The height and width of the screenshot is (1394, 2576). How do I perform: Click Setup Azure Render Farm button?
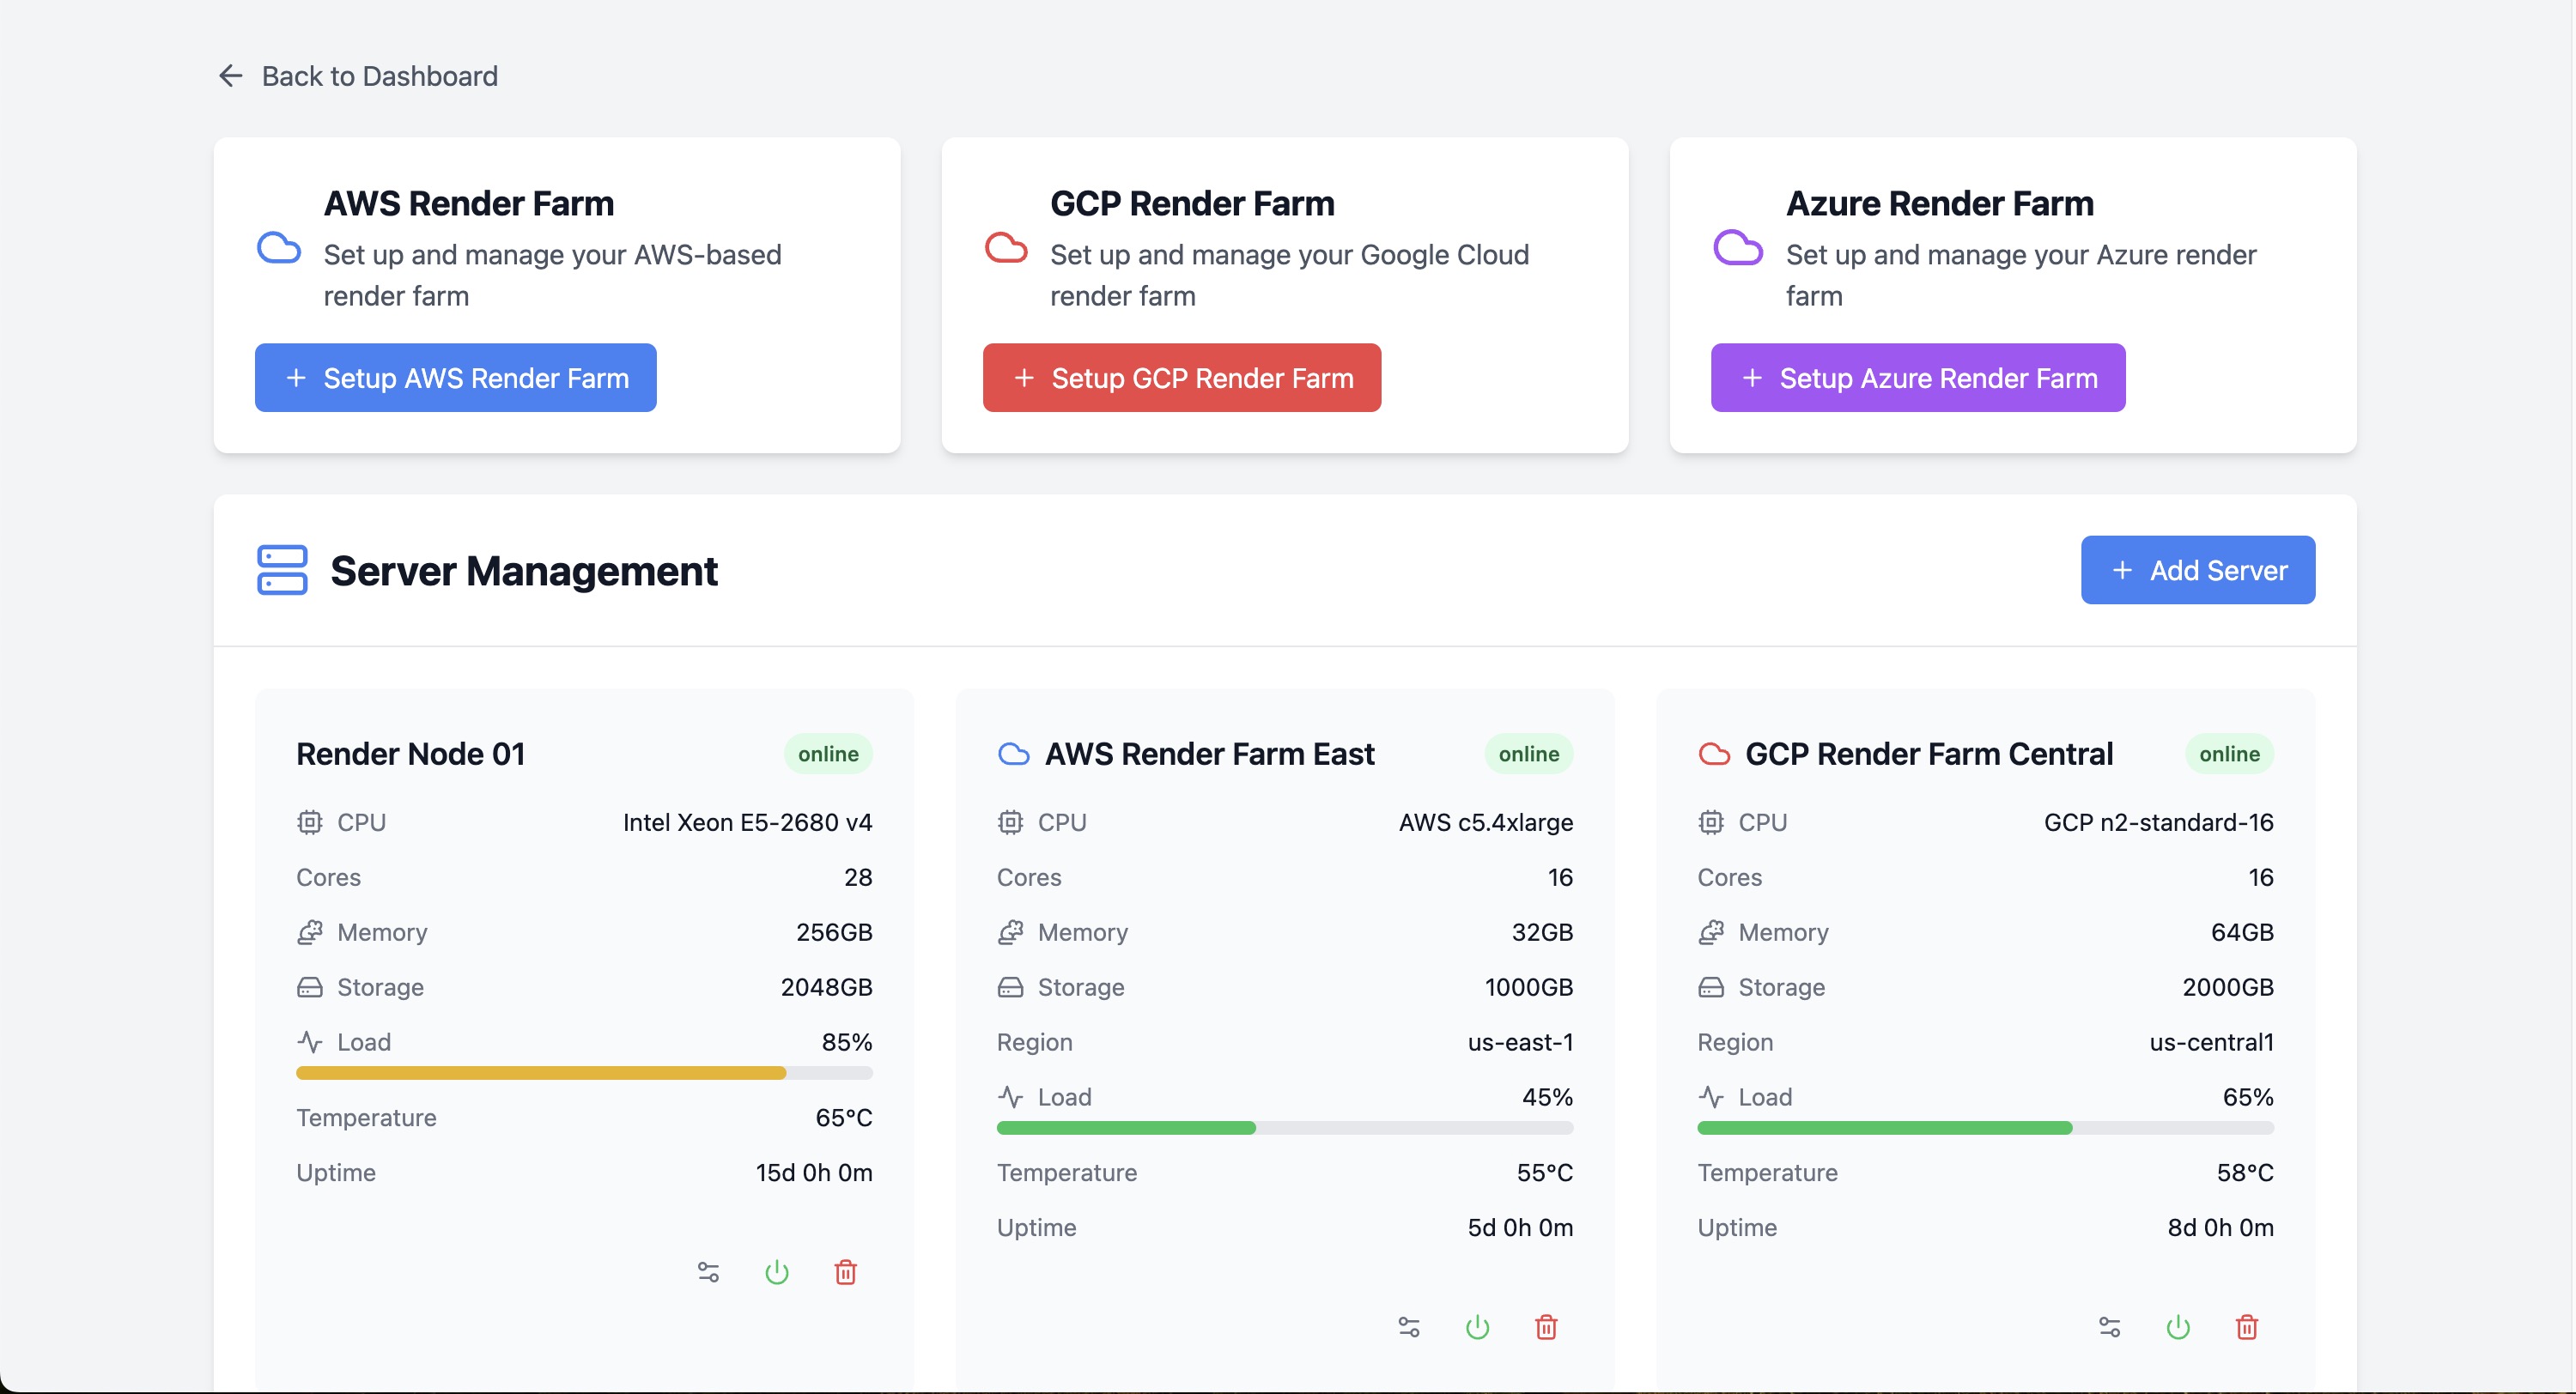[x=1917, y=378]
